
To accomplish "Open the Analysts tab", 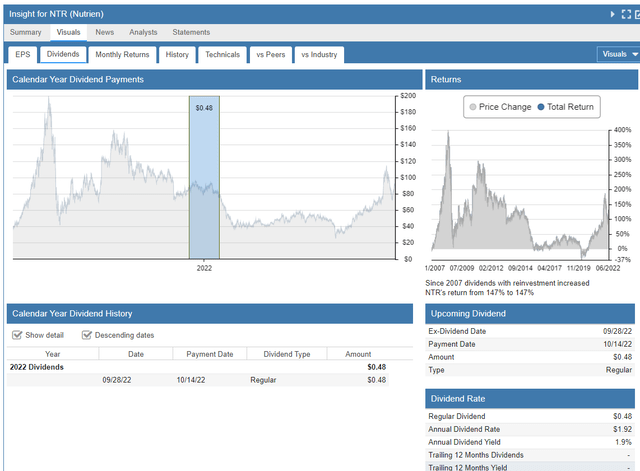I will tap(143, 32).
